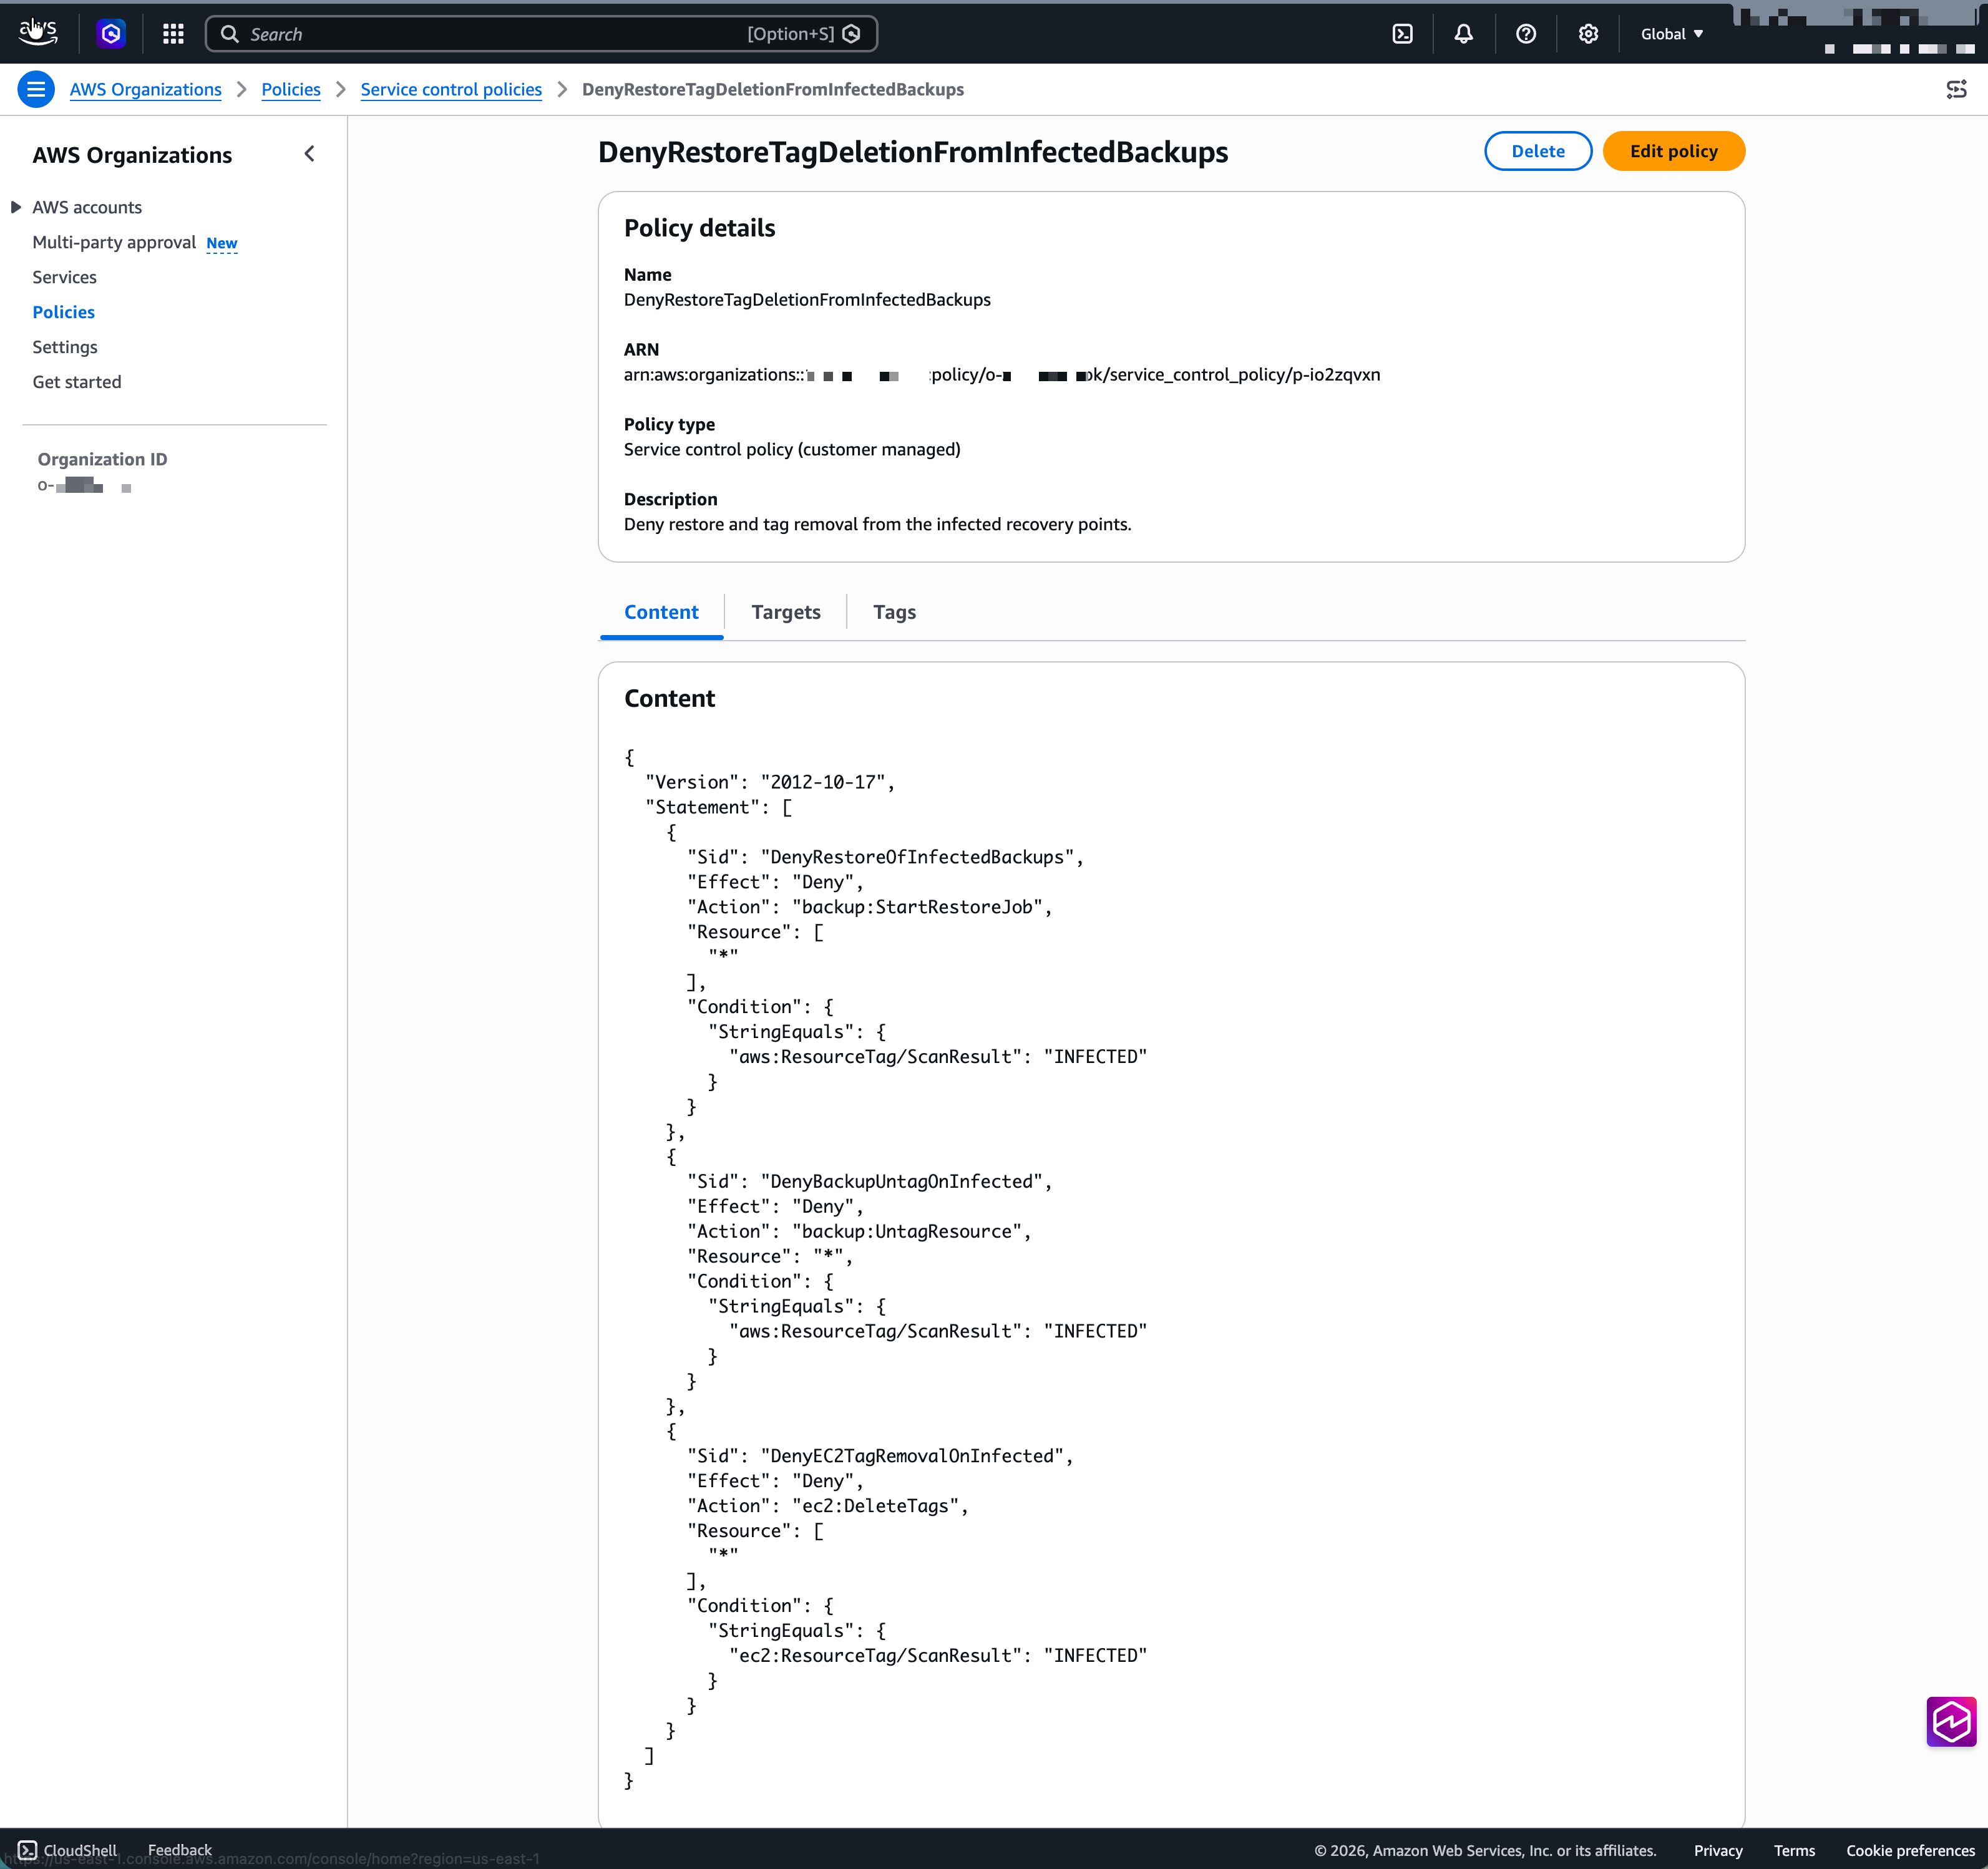Open Services in the sidebar
1988x1869 pixels.
(x=64, y=277)
